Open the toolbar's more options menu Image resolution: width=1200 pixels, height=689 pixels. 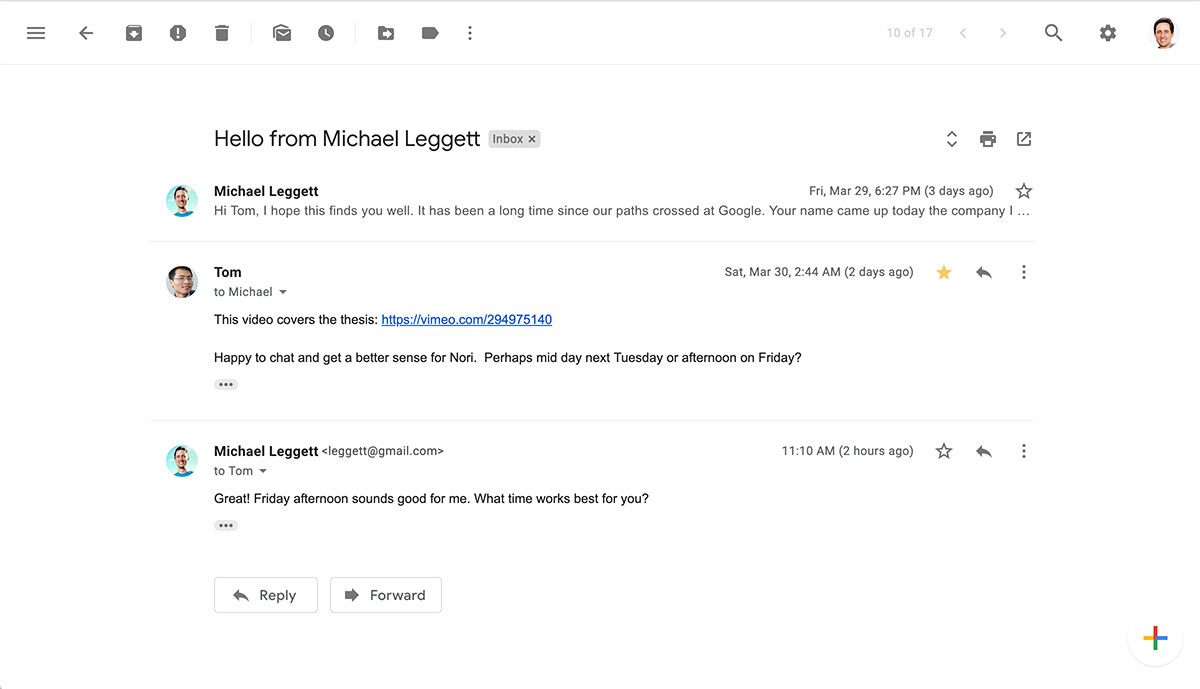tap(470, 32)
